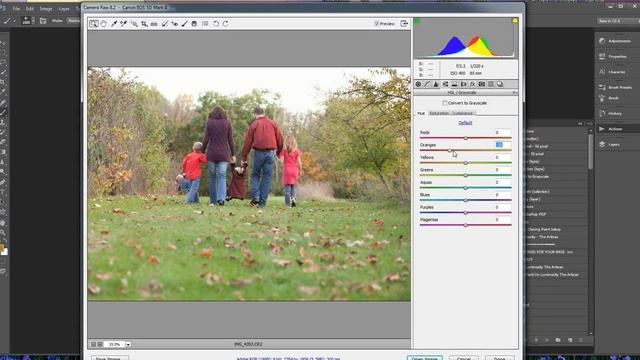Switch to the Luminance tab

point(463,113)
